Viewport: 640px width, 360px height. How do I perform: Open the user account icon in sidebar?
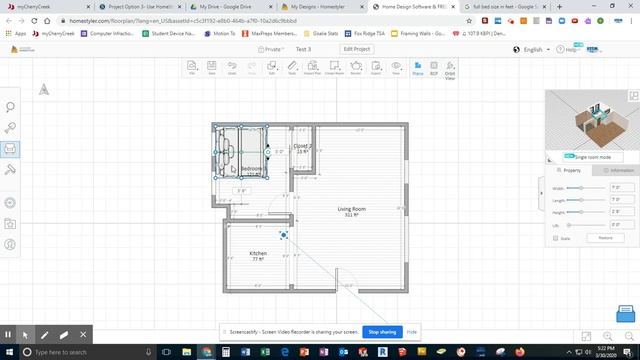[x=10, y=244]
